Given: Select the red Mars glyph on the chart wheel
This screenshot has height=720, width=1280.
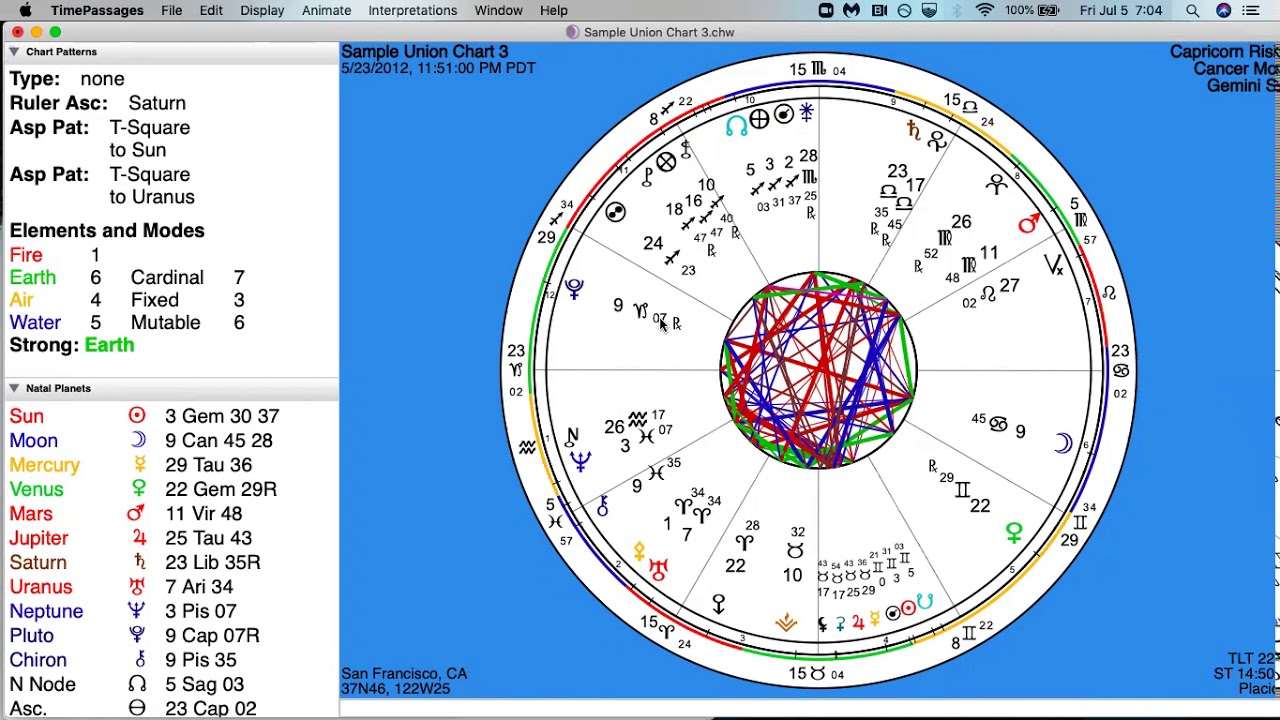Looking at the screenshot, I should (1029, 224).
